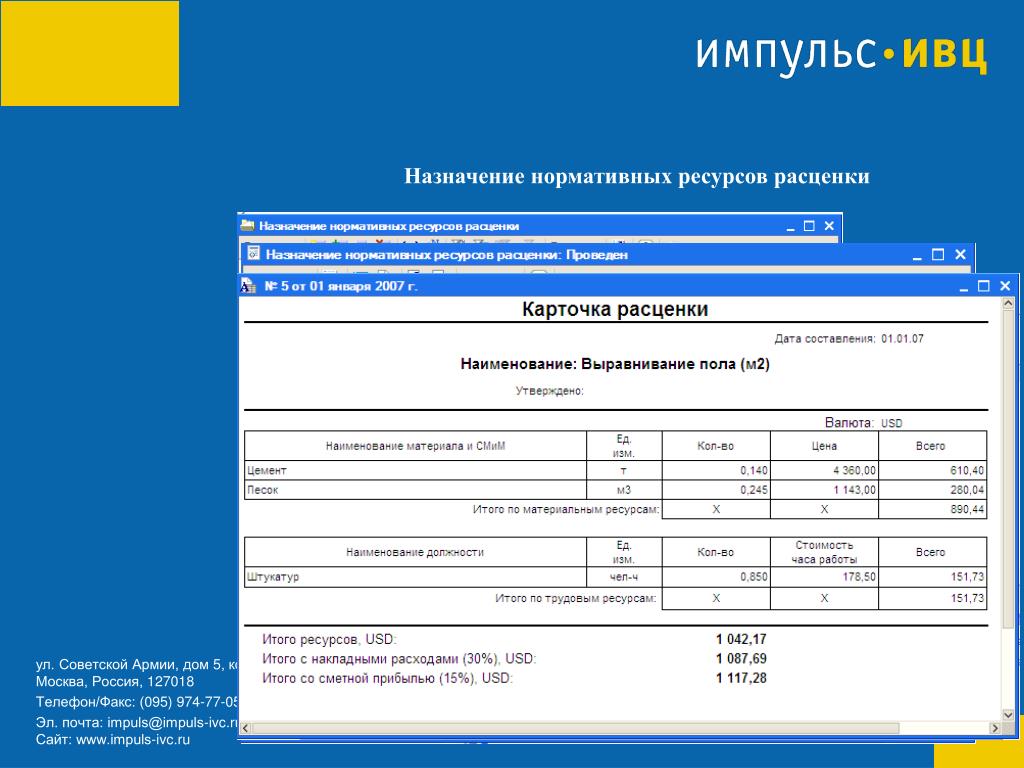Click the vertical scrollbar down arrow
Screen dimensions: 1024x768
1008,714
